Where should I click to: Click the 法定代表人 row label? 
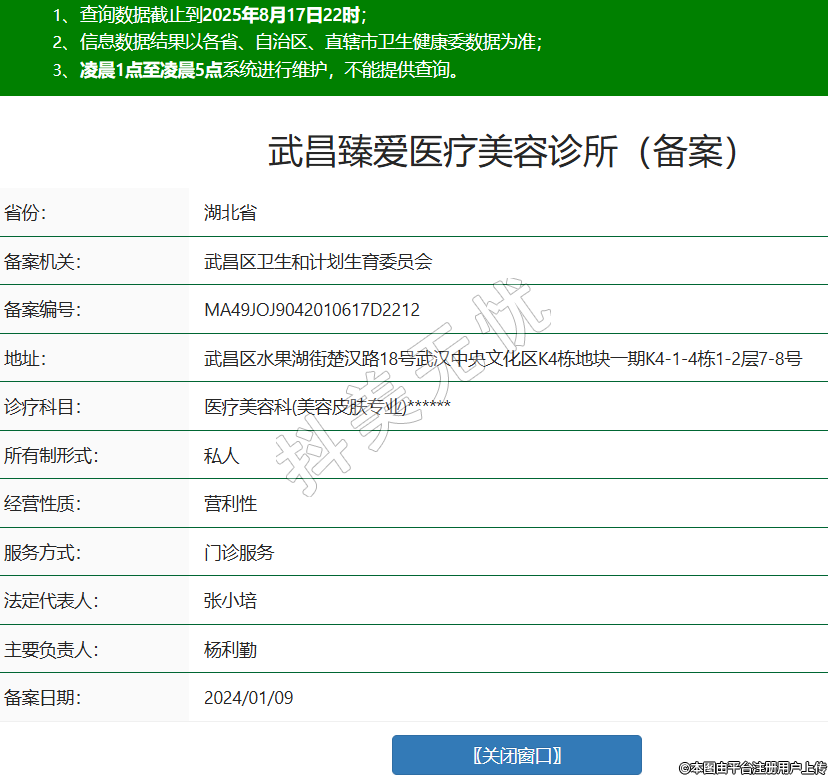(x=51, y=601)
